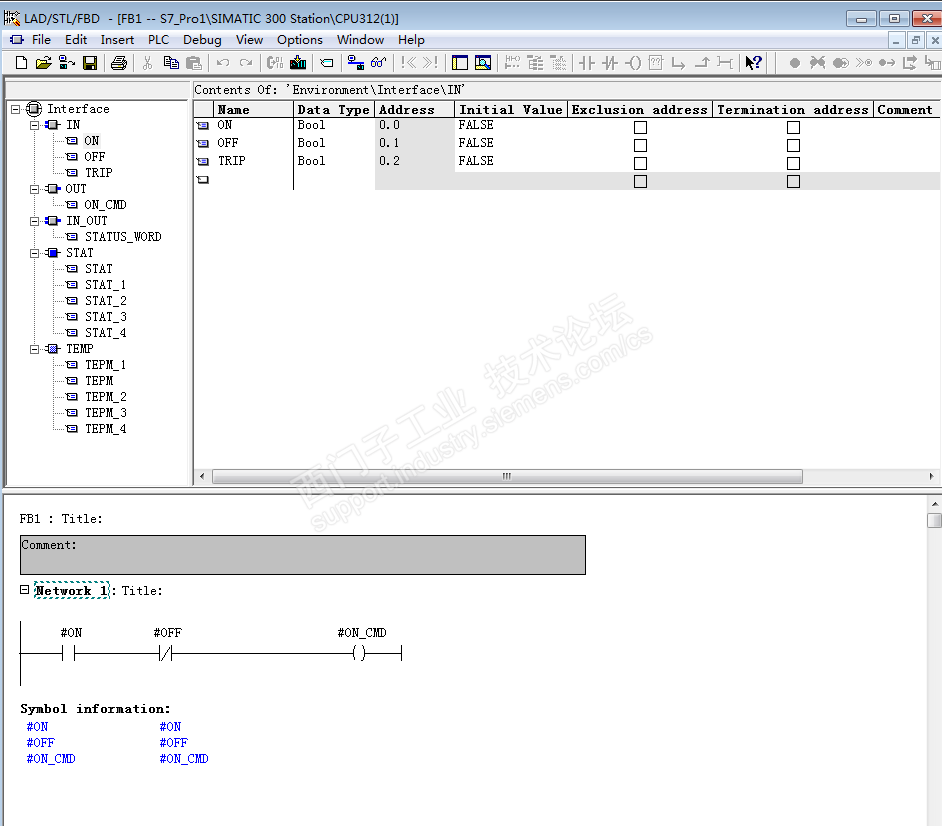Click the Open file folder icon
The width and height of the screenshot is (942, 826).
tap(43, 62)
